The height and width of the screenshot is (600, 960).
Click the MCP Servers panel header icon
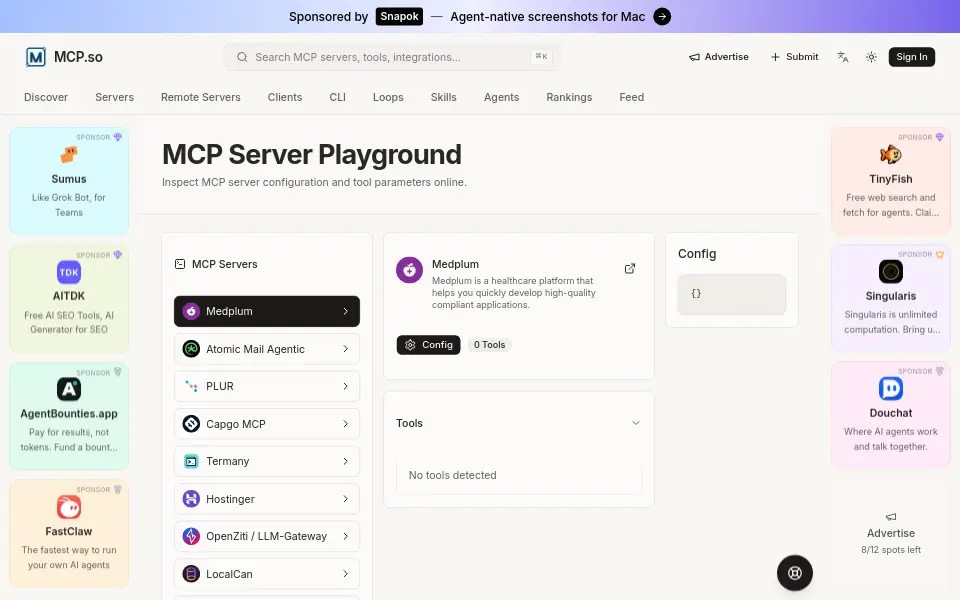[180, 264]
